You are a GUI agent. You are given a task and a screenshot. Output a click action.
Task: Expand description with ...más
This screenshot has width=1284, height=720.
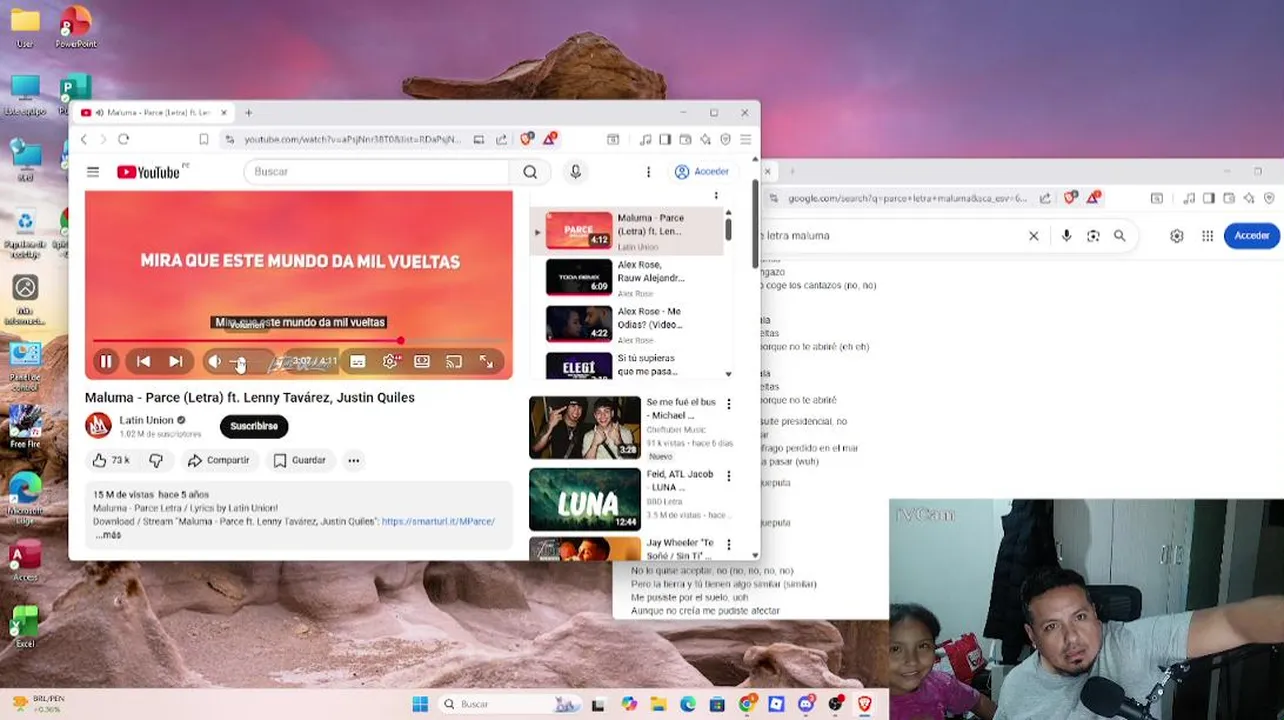(x=108, y=535)
